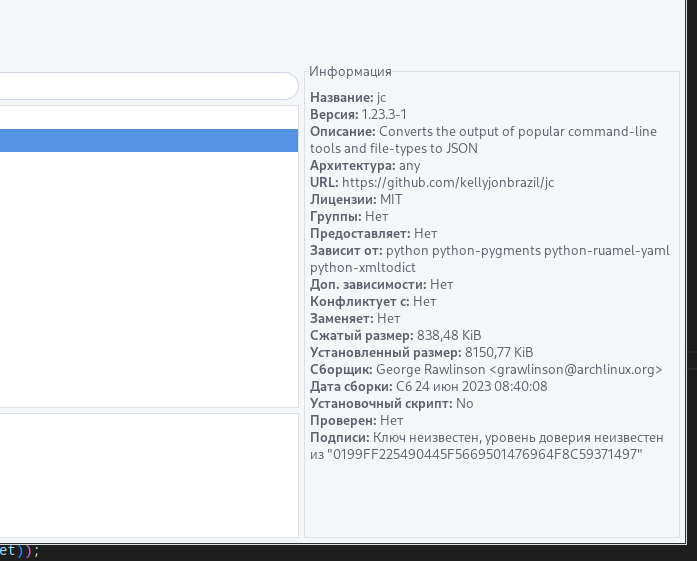
Task: Click the "Название: jc" line
Action: (x=347, y=97)
